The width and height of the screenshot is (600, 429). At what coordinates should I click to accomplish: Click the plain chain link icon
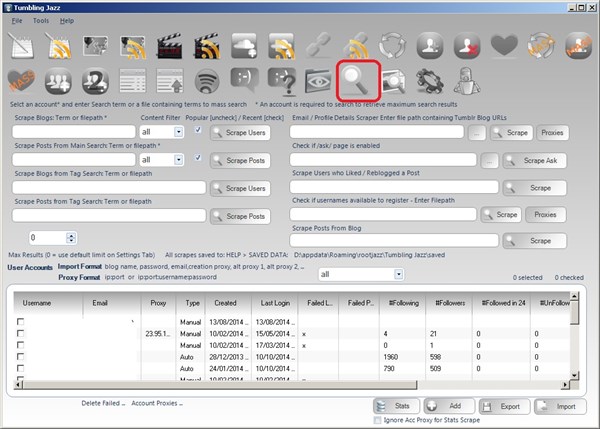coord(318,45)
